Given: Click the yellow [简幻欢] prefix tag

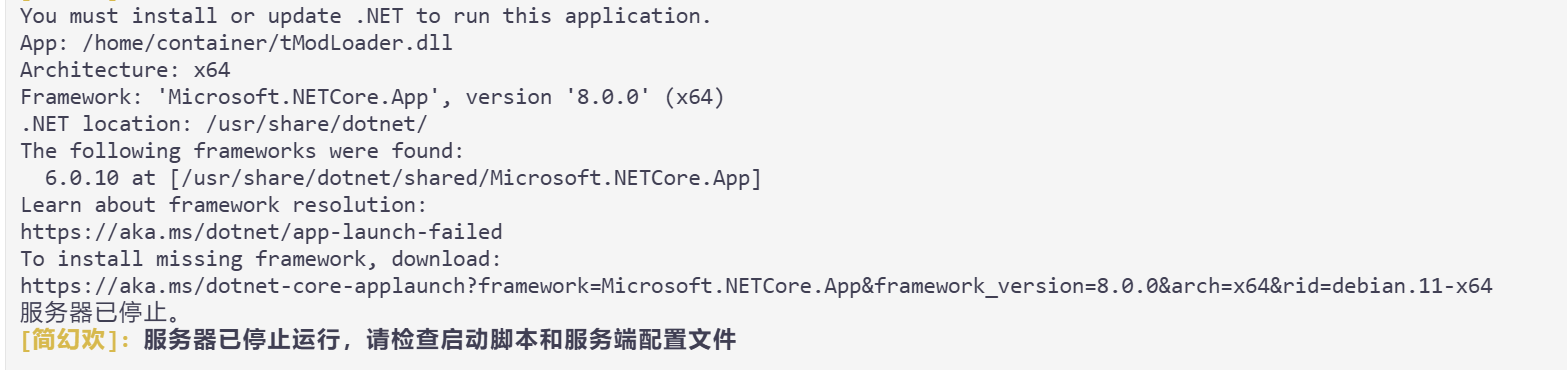Looking at the screenshot, I should pos(76,340).
